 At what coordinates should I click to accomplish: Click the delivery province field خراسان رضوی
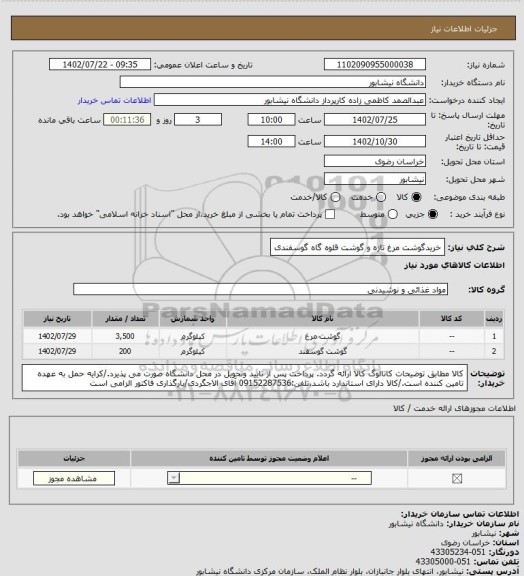coord(375,161)
